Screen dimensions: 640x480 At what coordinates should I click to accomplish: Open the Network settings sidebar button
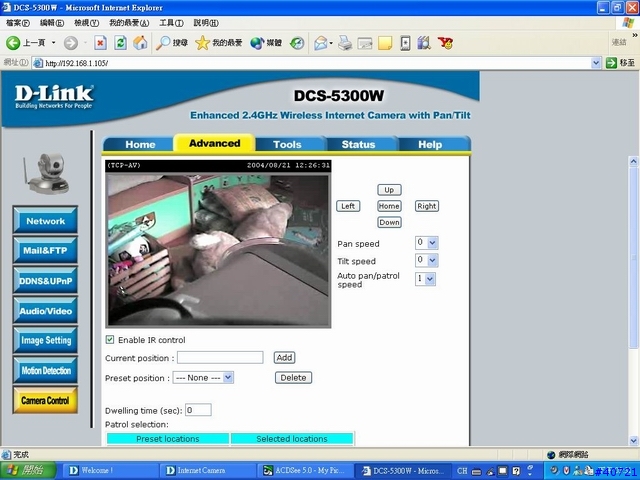coord(45,221)
